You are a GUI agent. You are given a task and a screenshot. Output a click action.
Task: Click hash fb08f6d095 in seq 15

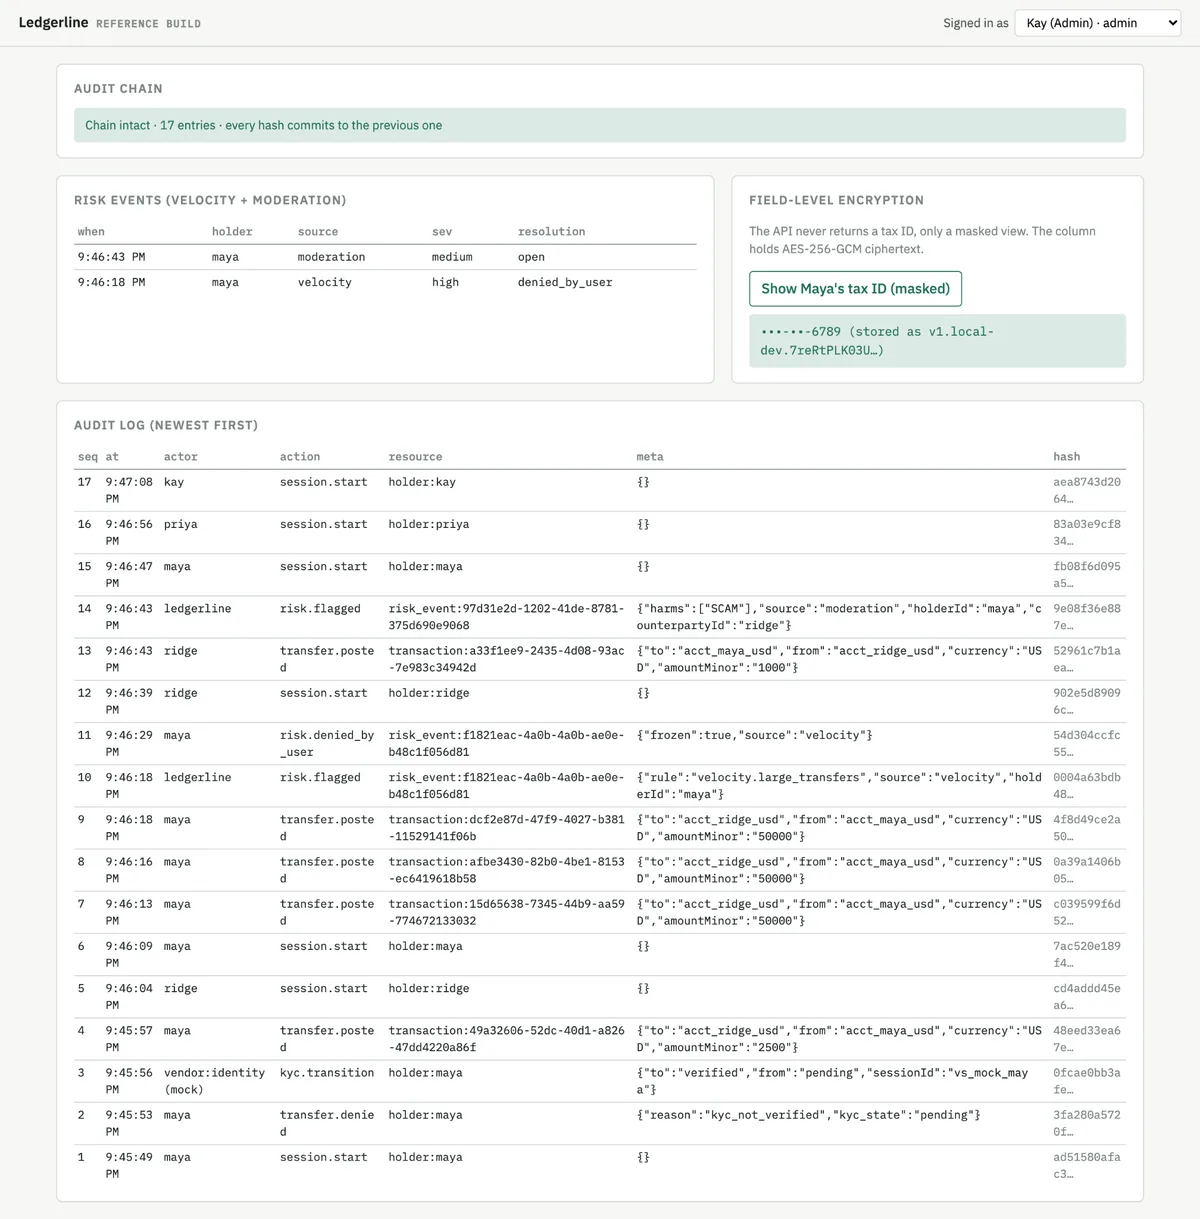[1087, 574]
